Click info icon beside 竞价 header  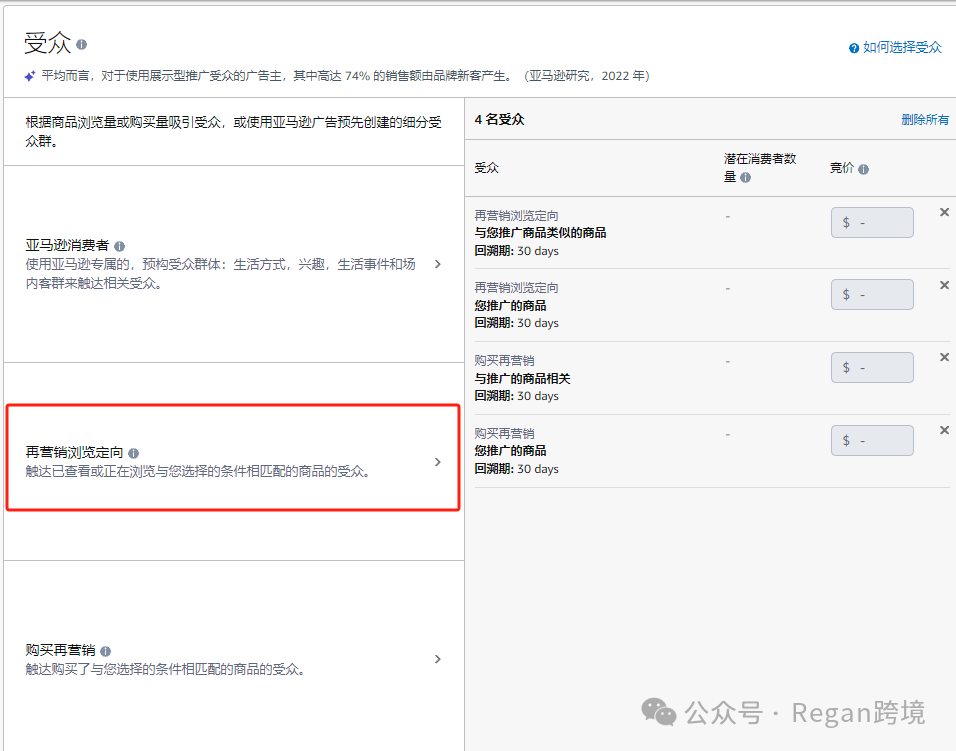coord(863,169)
